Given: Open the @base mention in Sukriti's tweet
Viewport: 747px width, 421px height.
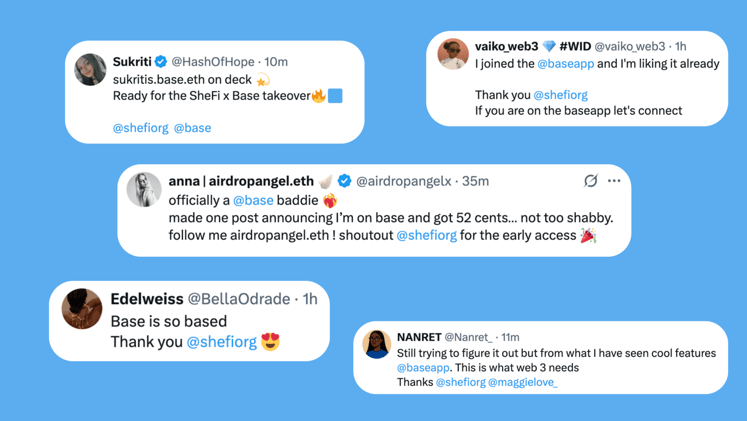Looking at the screenshot, I should coord(192,128).
